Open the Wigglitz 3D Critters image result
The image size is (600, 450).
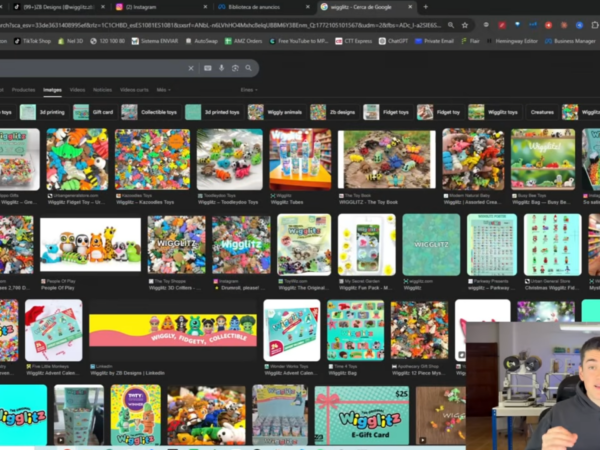pos(176,245)
